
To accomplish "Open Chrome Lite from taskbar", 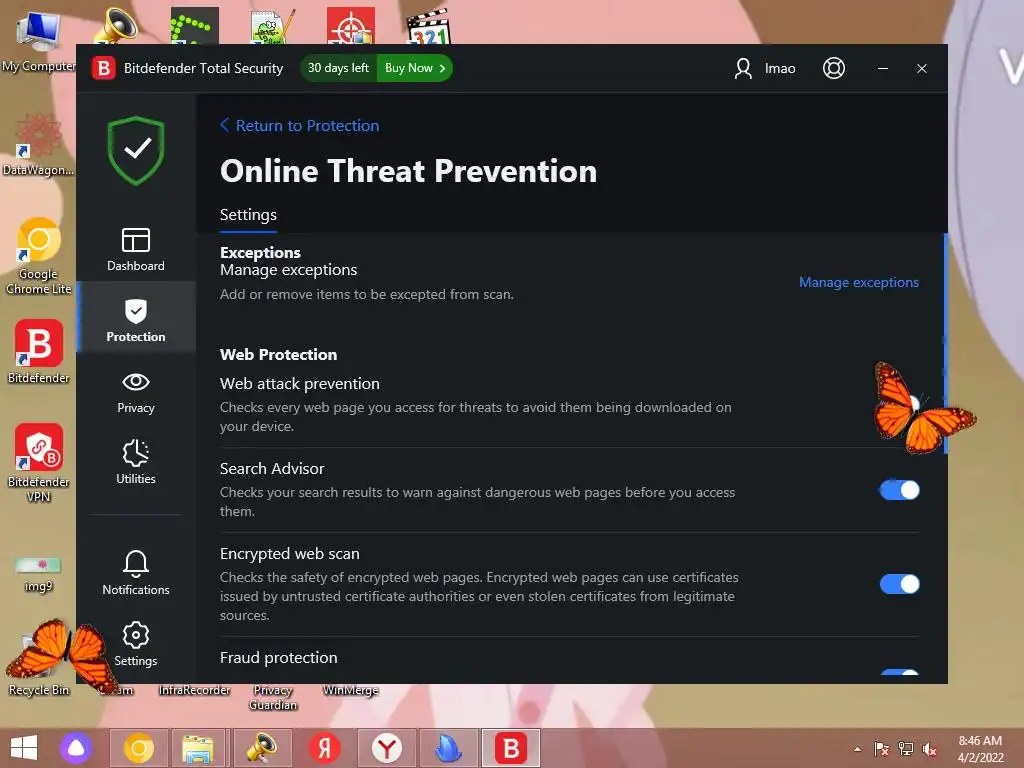I will [x=138, y=748].
